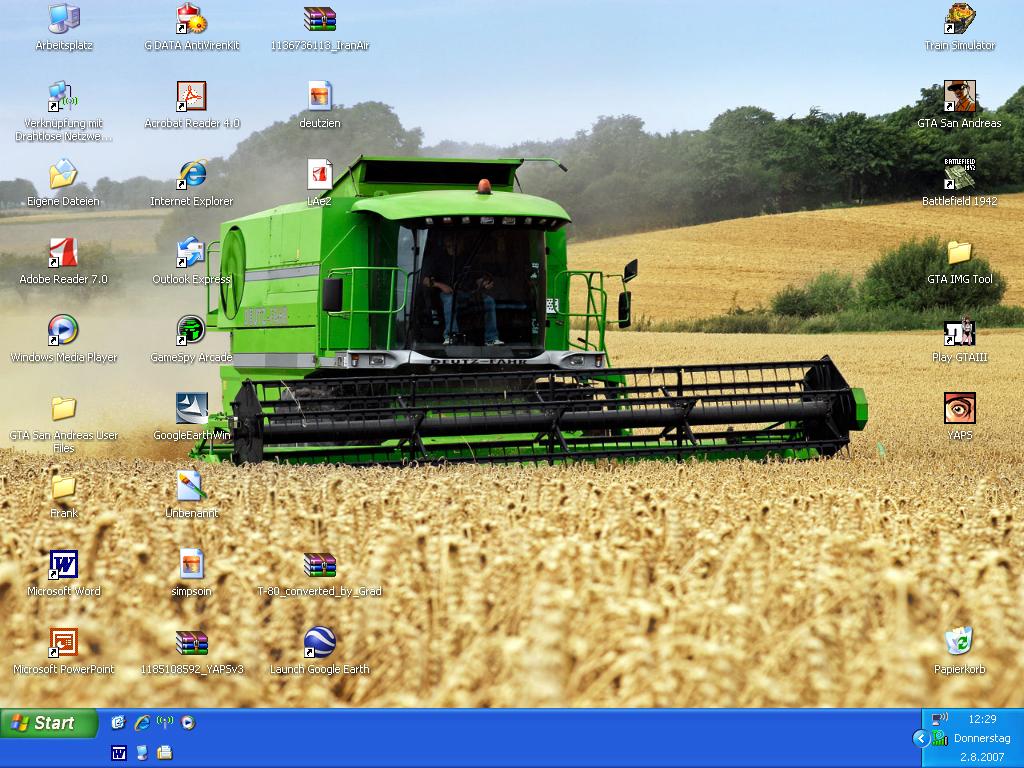Click the Outlook Express desktop shortcut
Viewport: 1024px width, 768px height.
191,253
